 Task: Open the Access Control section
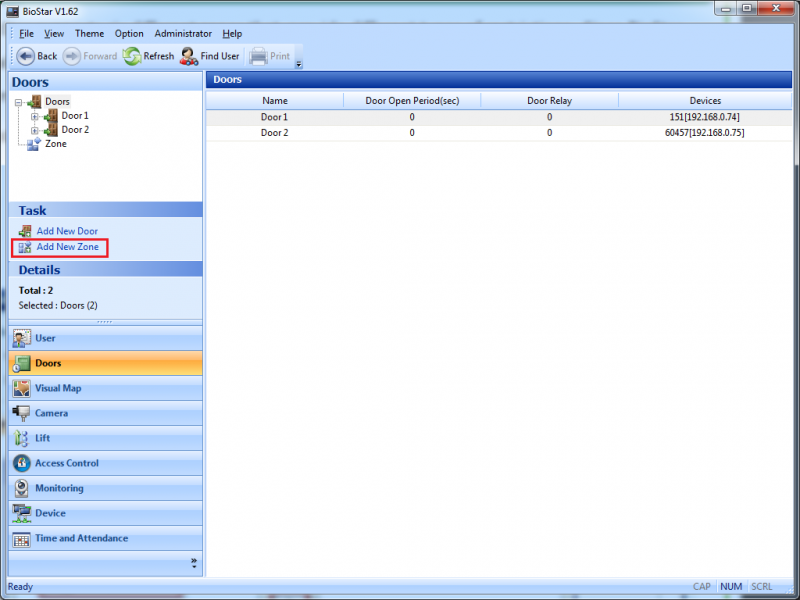67,463
